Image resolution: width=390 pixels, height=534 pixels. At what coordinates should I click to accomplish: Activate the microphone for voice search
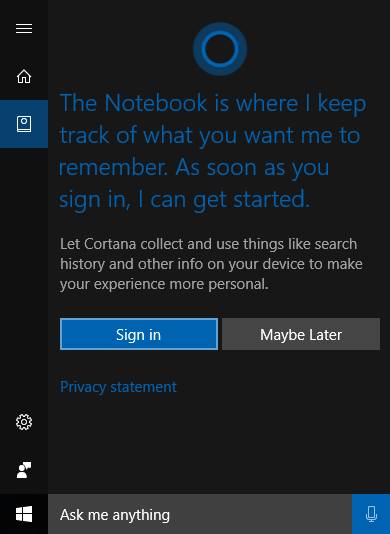tap(371, 514)
